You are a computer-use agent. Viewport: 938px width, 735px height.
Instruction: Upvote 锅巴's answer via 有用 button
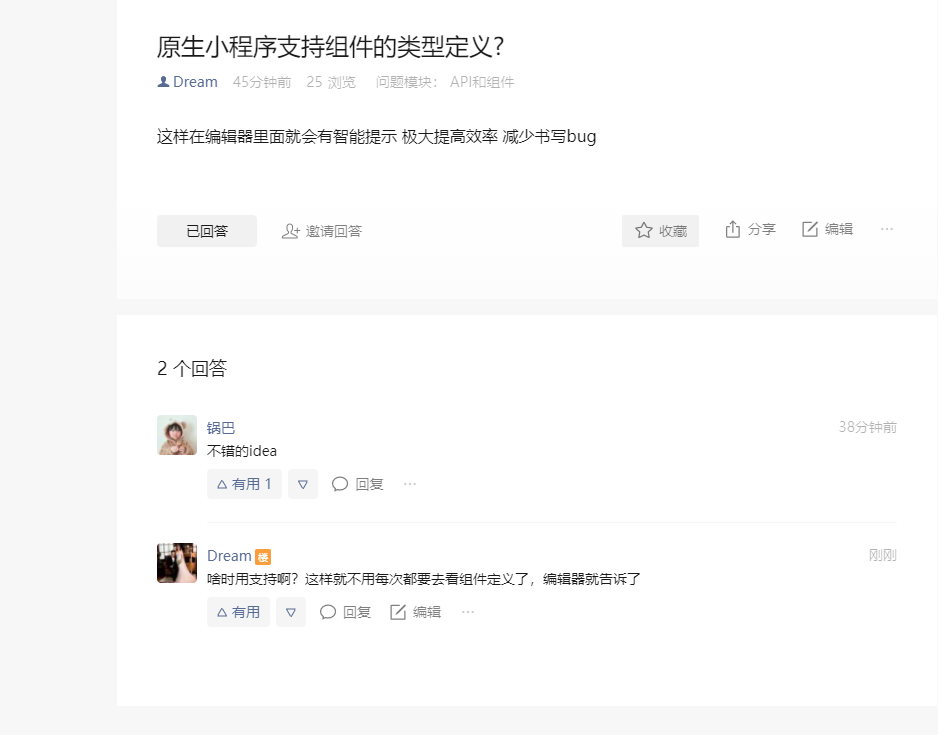tap(244, 483)
